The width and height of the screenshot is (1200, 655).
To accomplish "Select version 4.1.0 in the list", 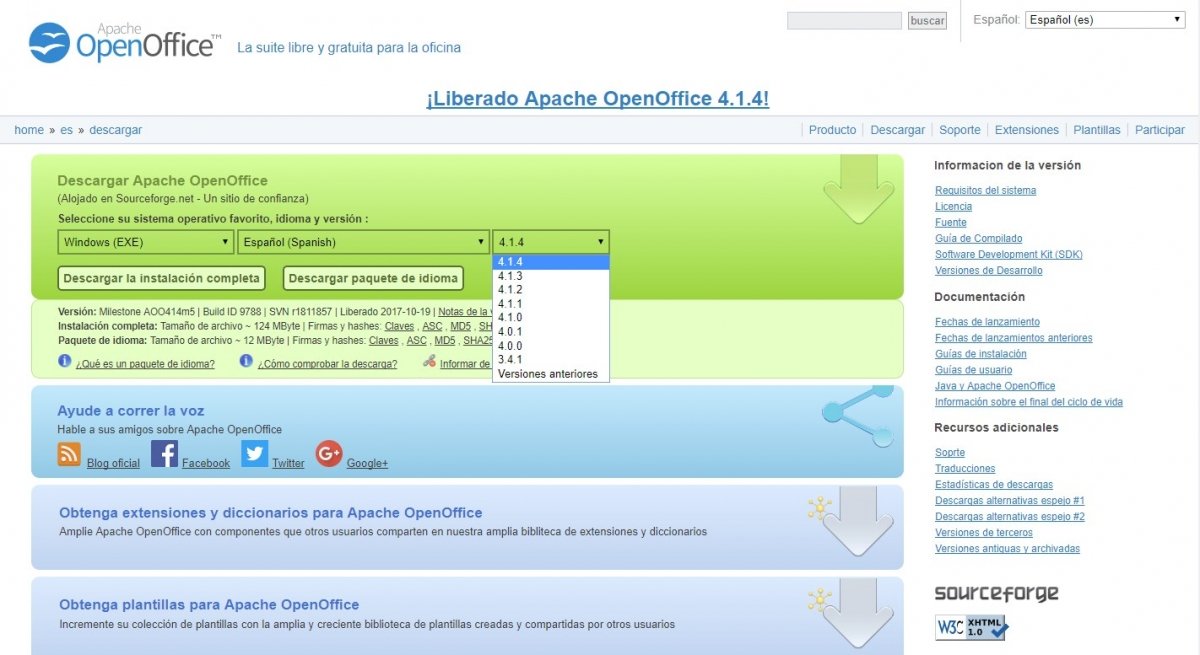I will (551, 318).
